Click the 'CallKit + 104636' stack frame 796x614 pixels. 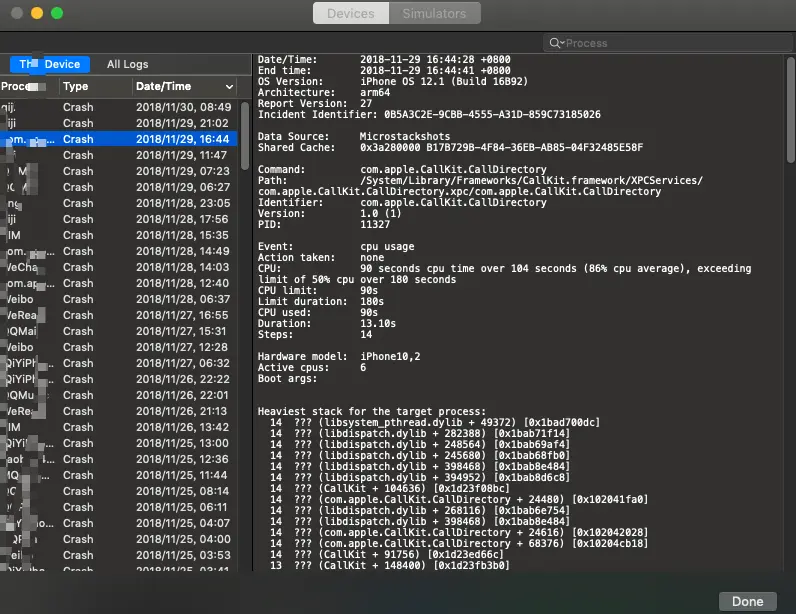coord(389,489)
